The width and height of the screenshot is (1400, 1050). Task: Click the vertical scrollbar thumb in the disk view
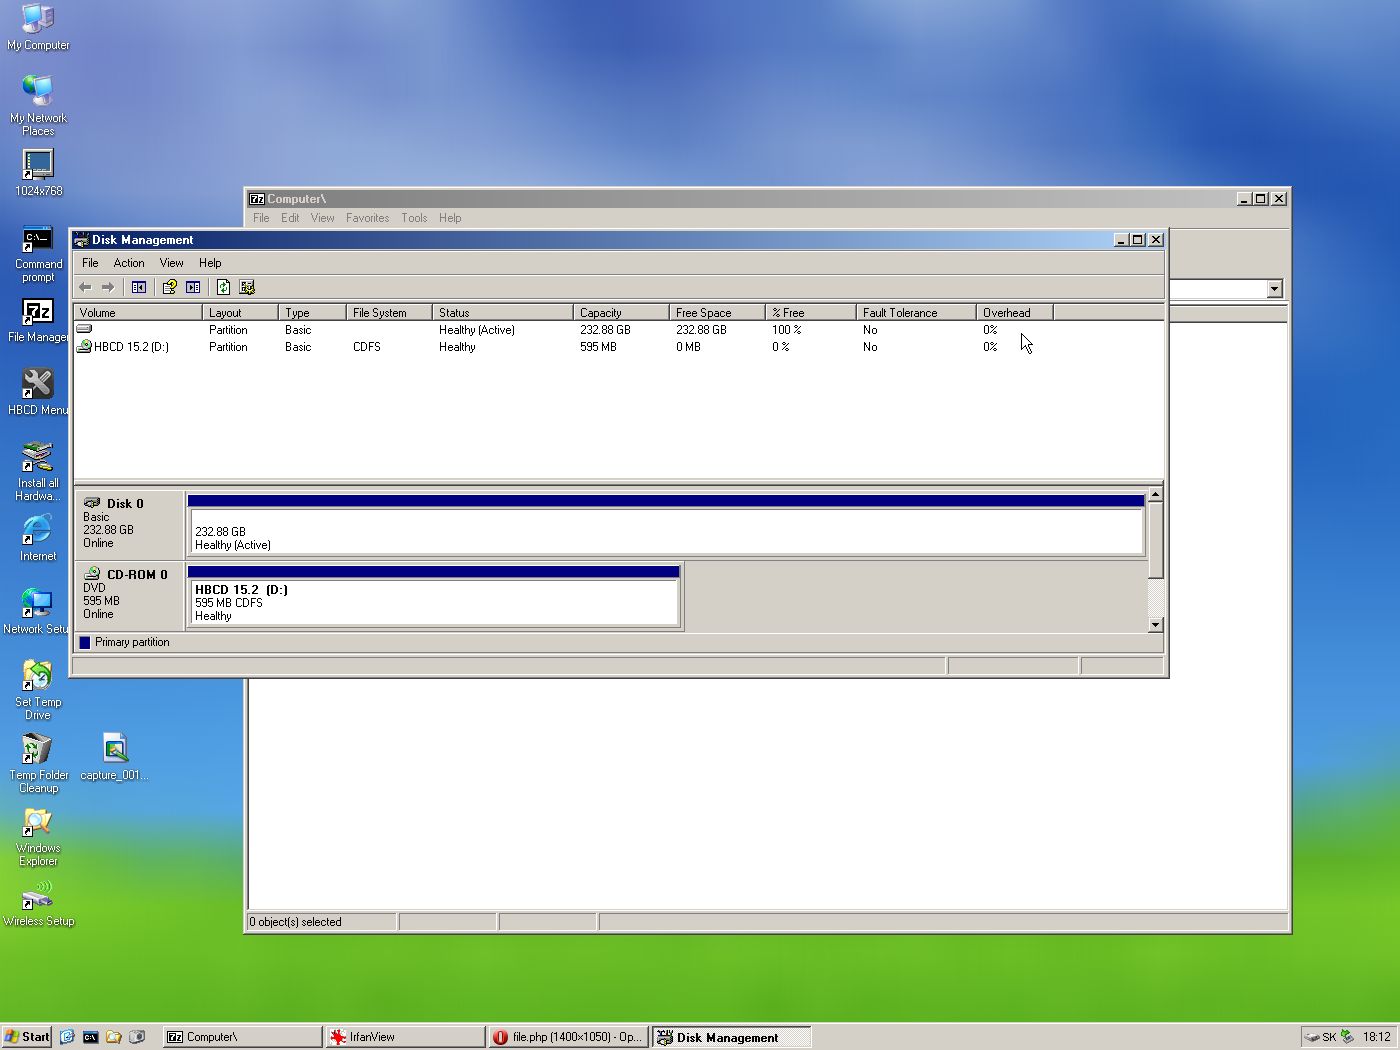coord(1155,540)
